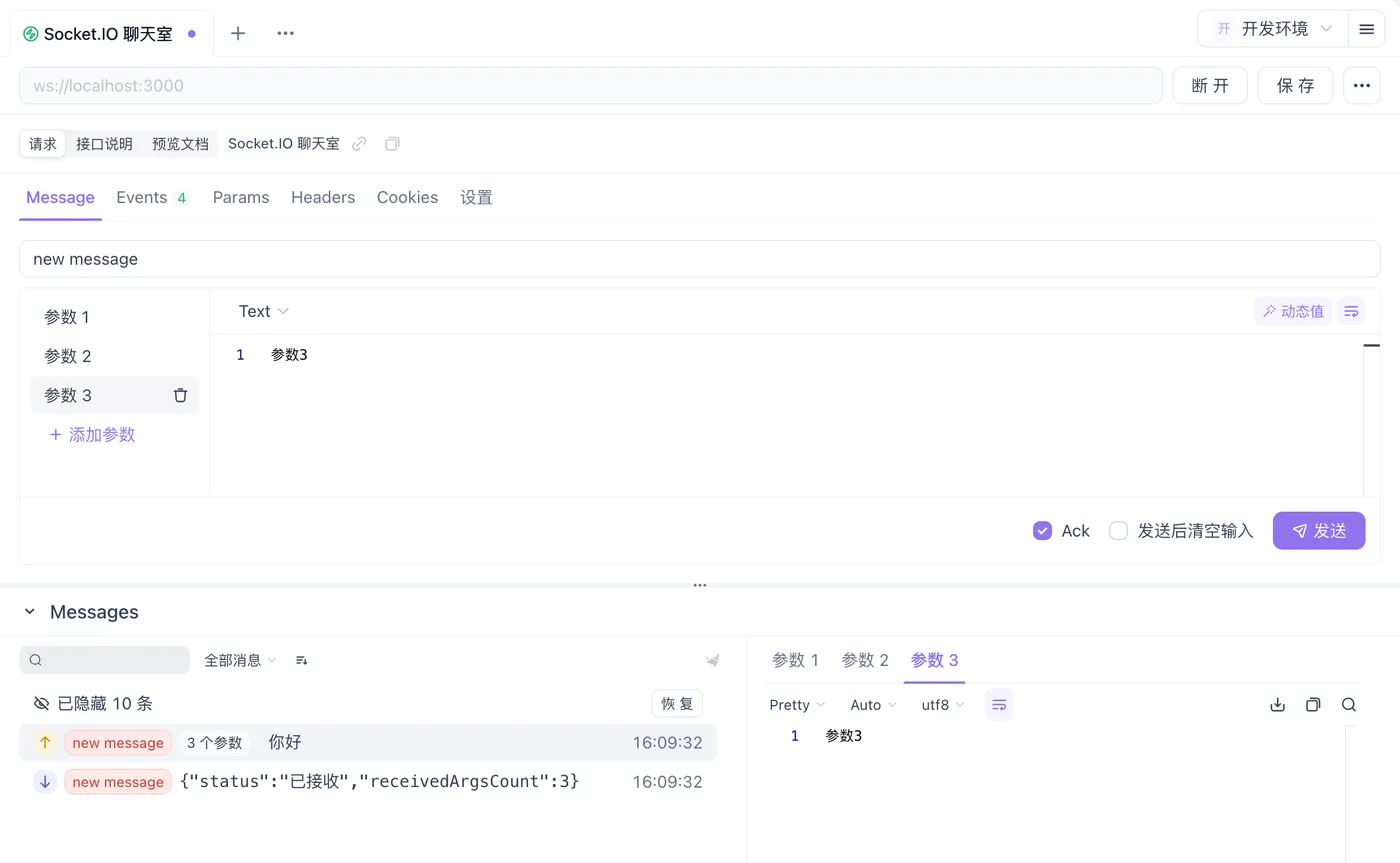Click the 参数3 text in the editor

289,355
